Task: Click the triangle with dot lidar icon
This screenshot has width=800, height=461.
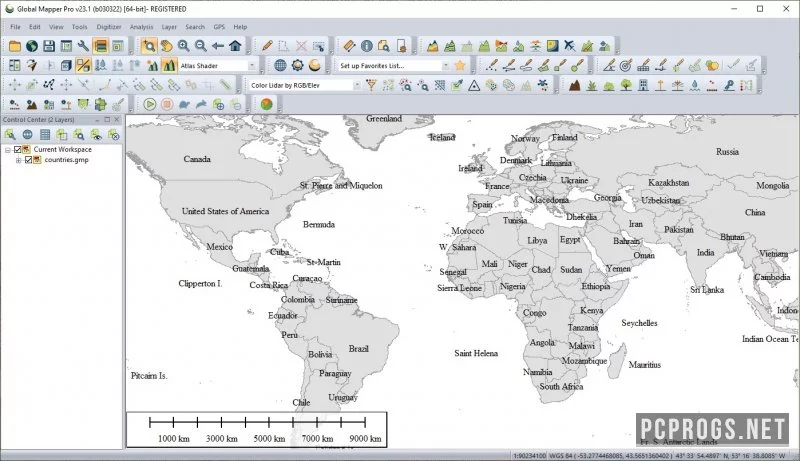Action: pos(474,85)
